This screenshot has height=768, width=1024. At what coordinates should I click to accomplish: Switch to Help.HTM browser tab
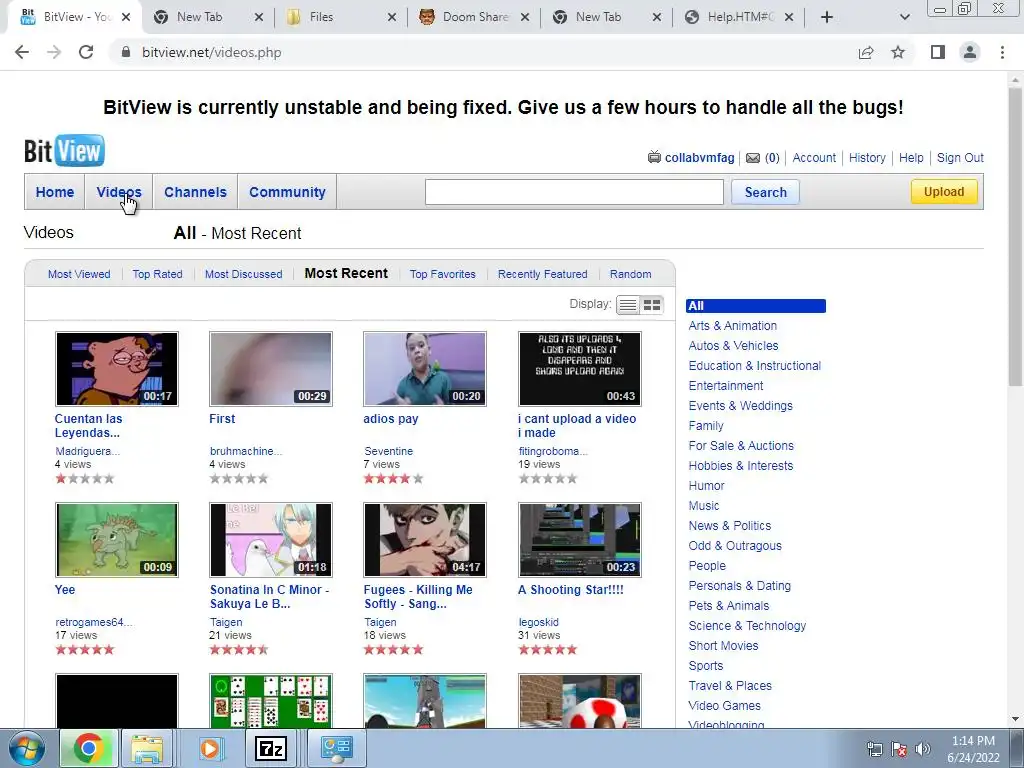pos(739,17)
